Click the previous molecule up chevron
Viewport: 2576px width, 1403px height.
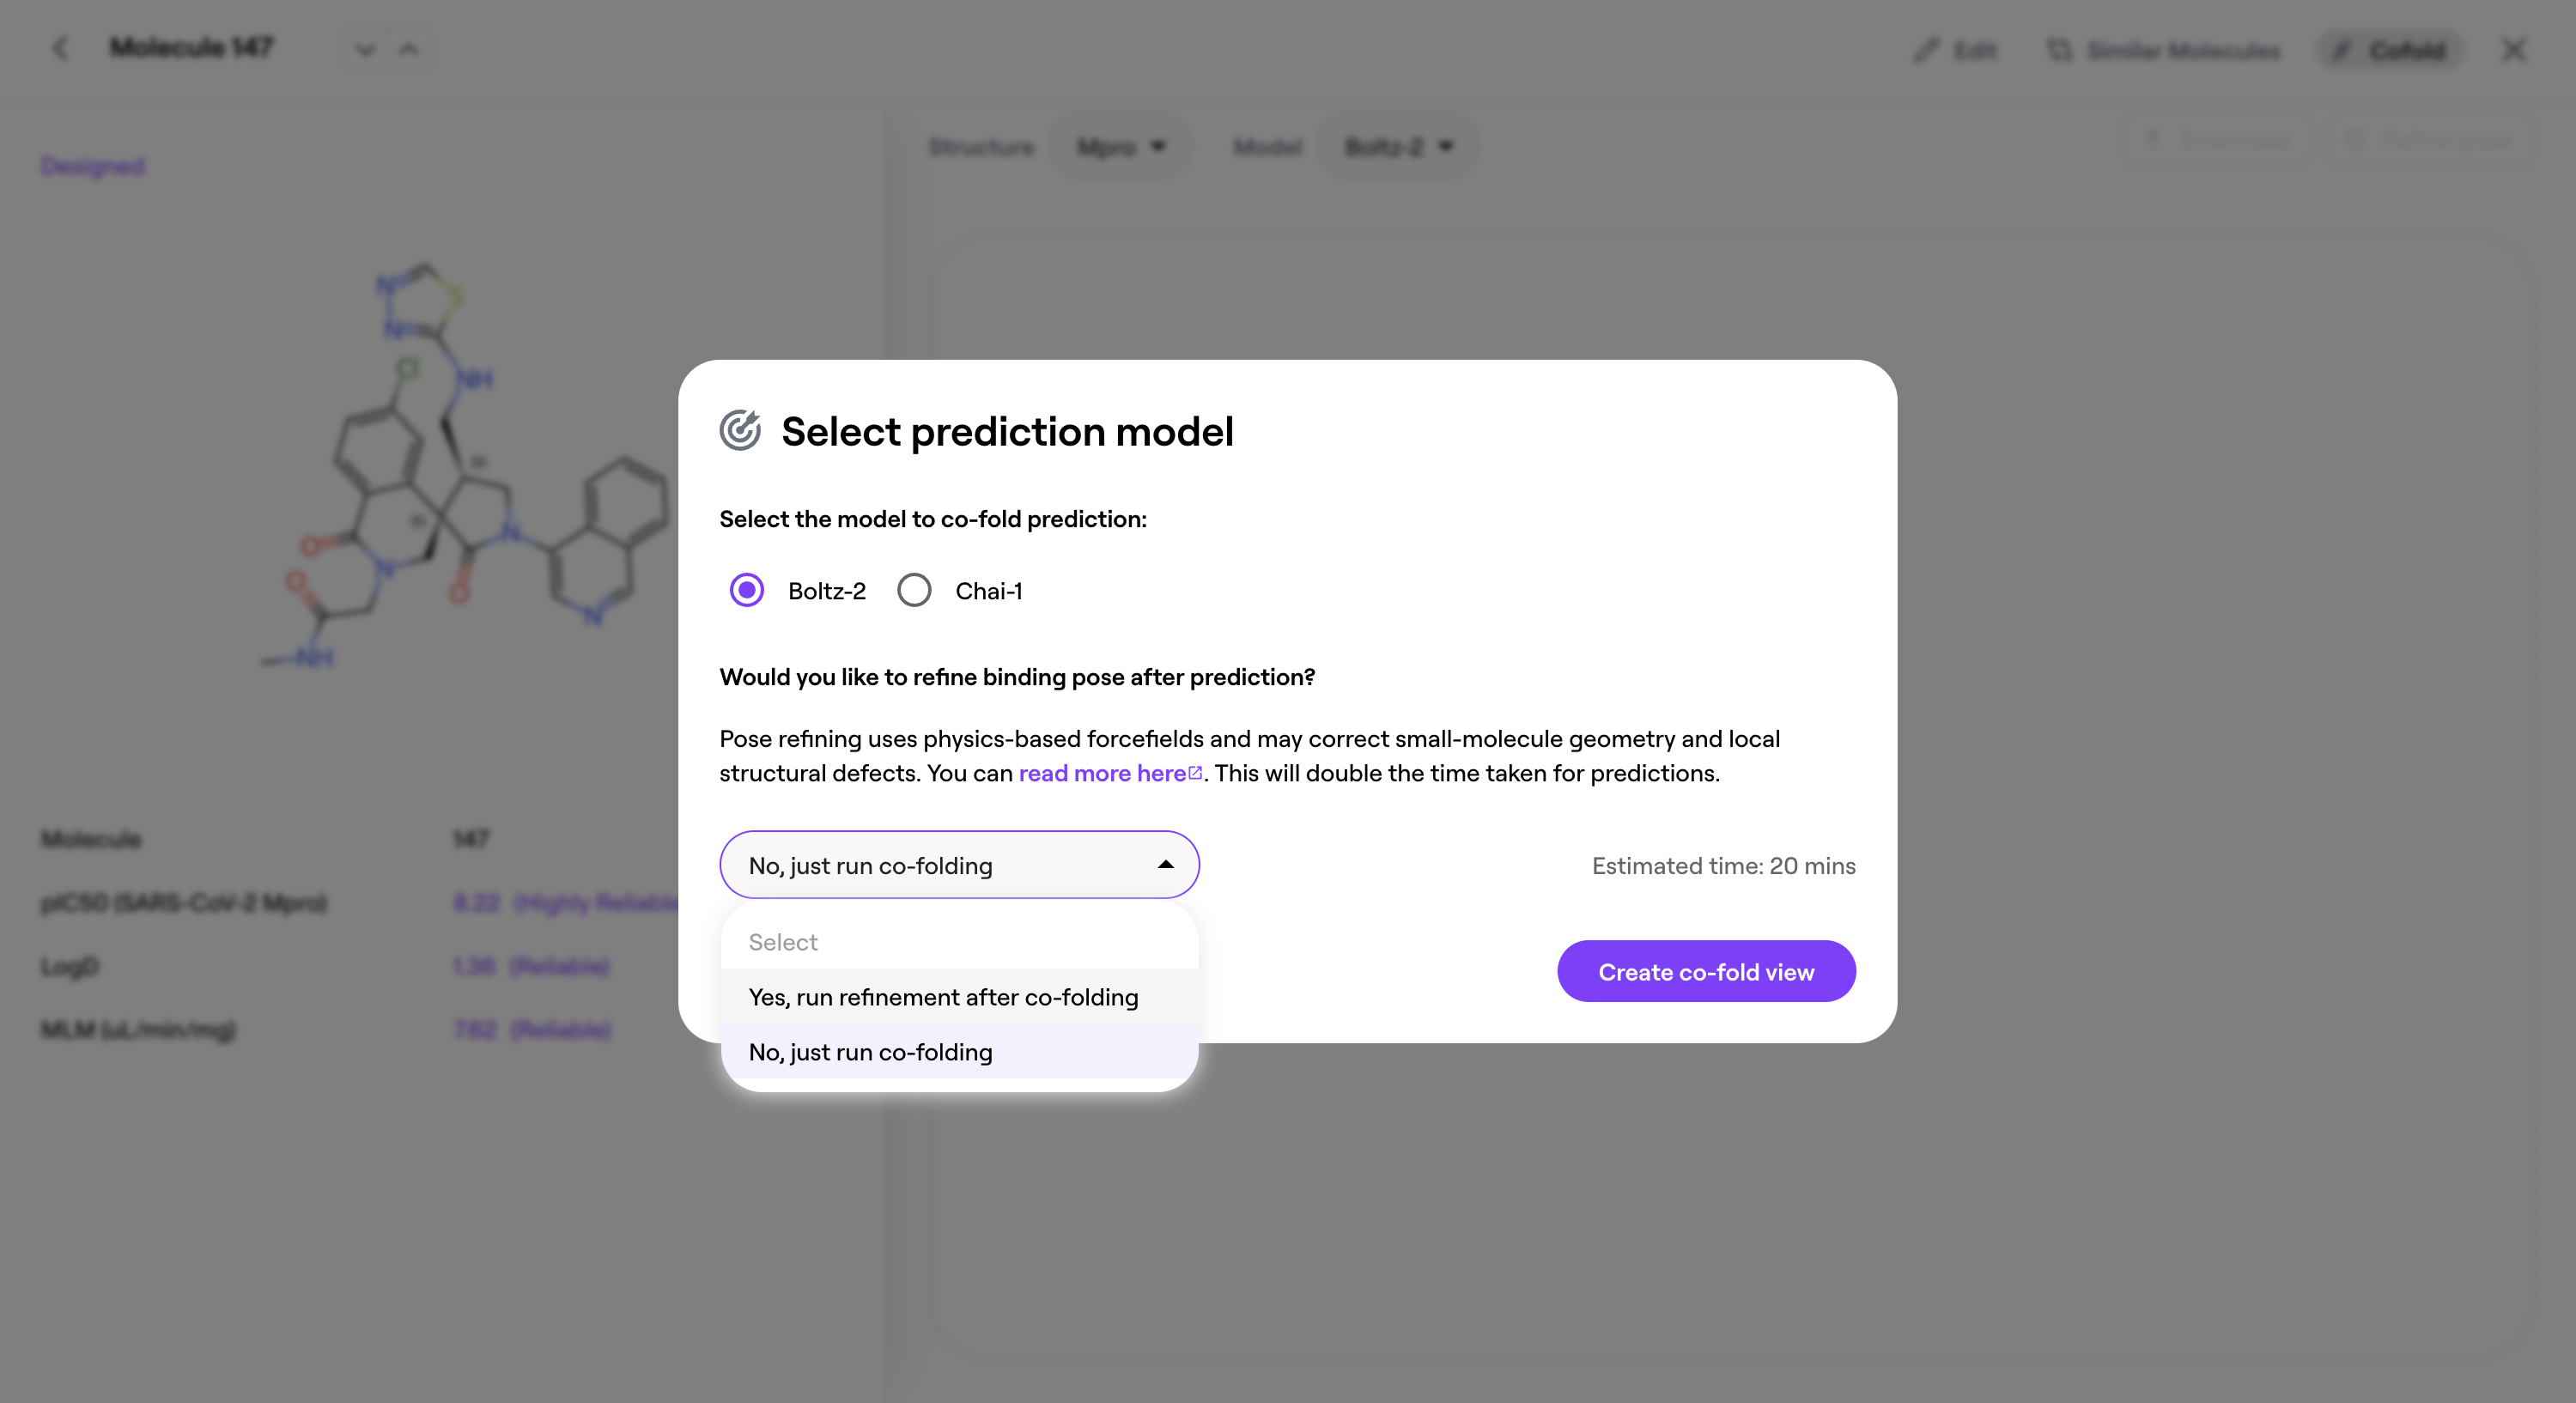click(x=409, y=49)
